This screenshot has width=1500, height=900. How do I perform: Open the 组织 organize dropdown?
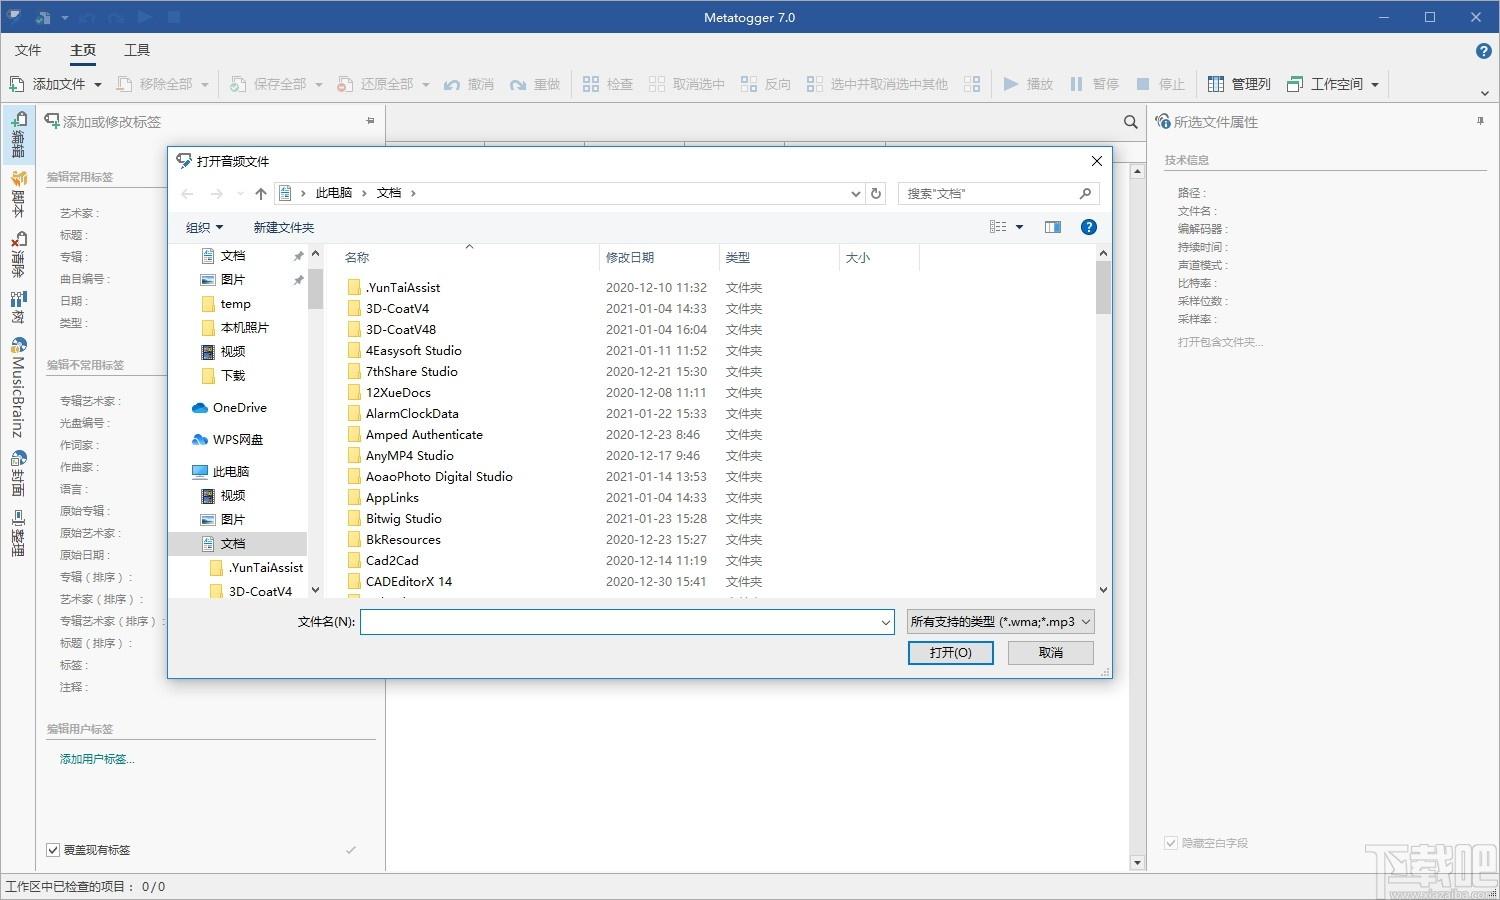[x=204, y=228]
